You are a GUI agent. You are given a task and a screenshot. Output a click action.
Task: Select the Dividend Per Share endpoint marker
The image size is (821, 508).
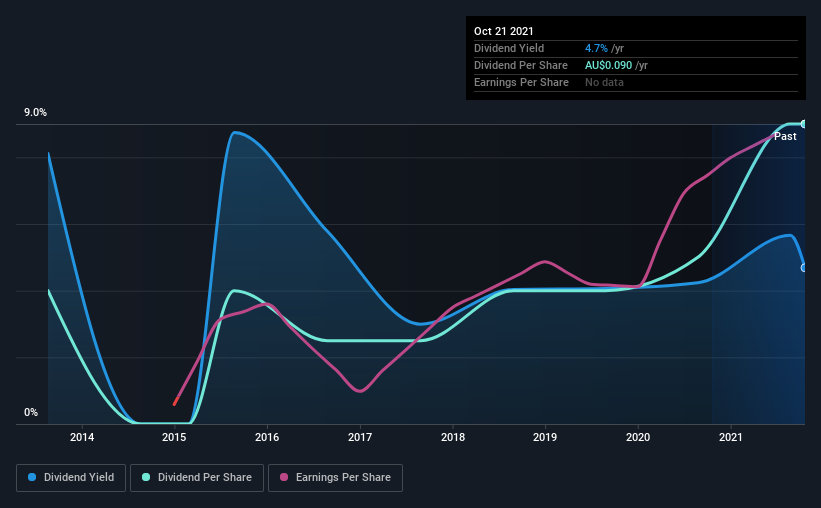point(804,124)
